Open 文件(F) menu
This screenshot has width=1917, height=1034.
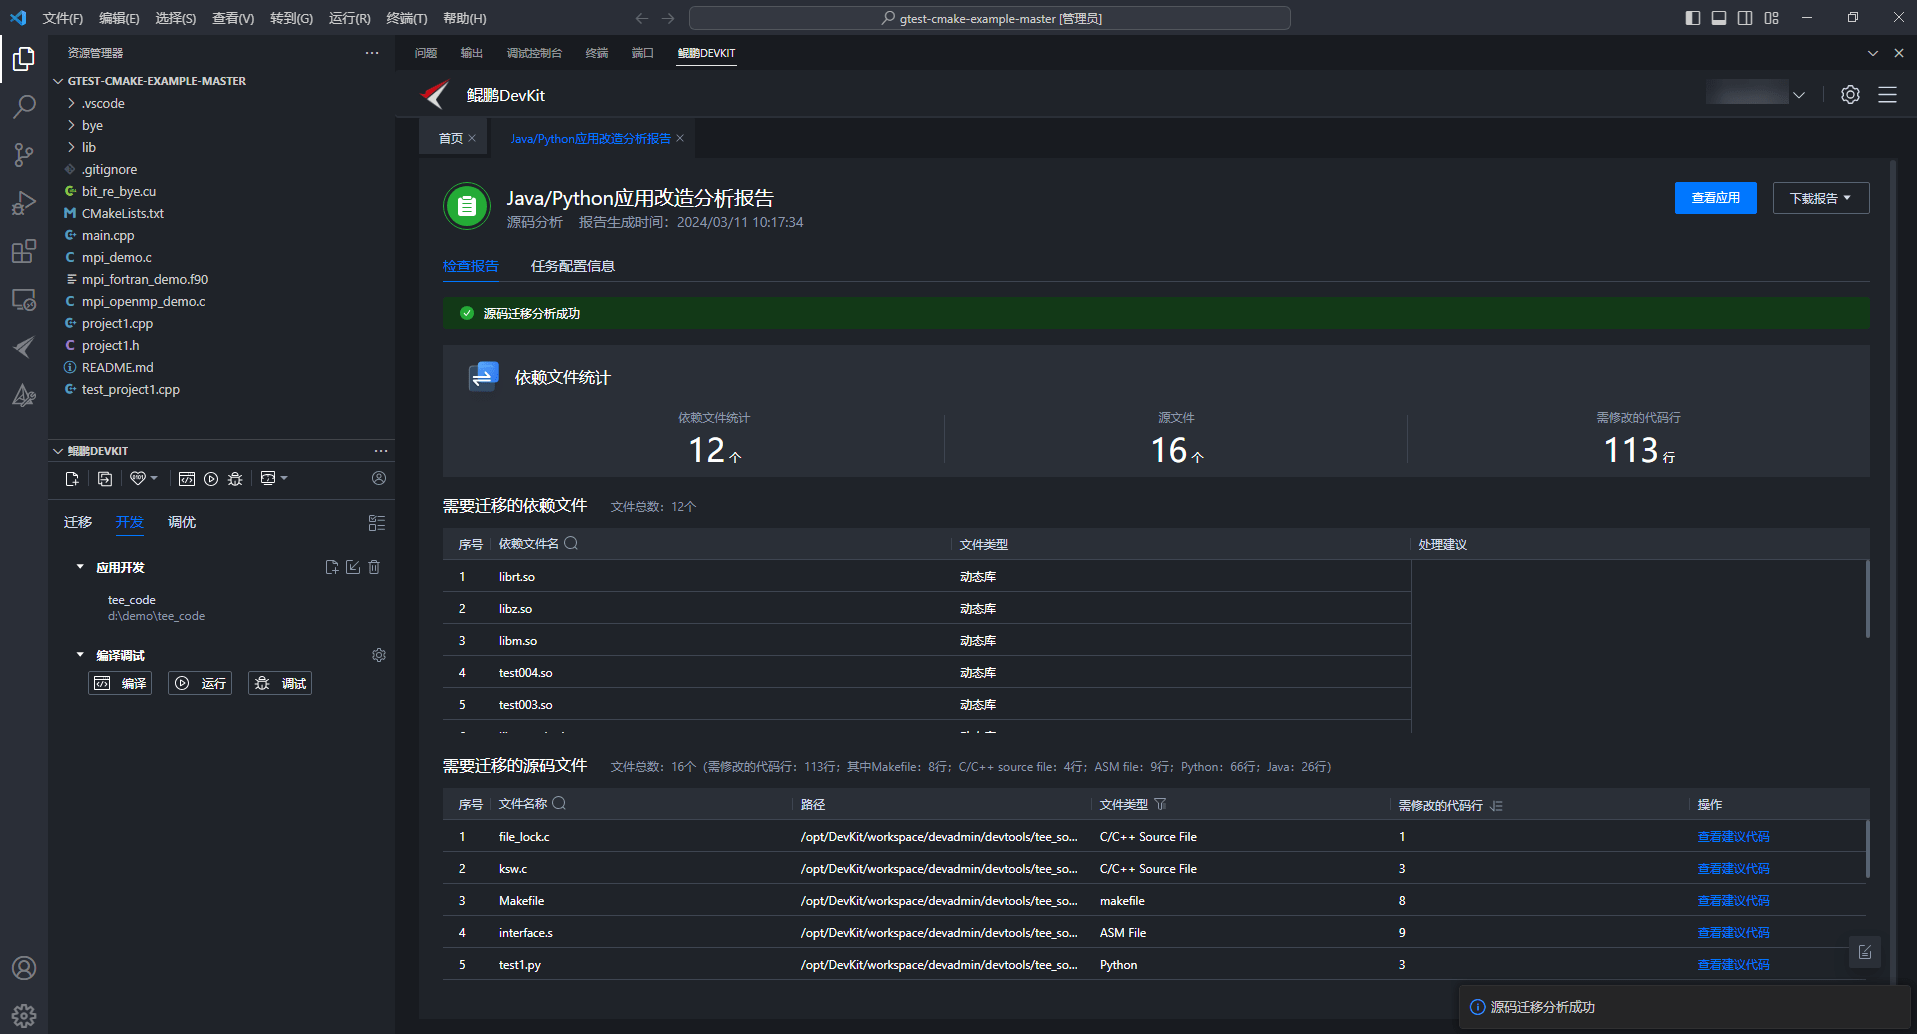[x=63, y=18]
